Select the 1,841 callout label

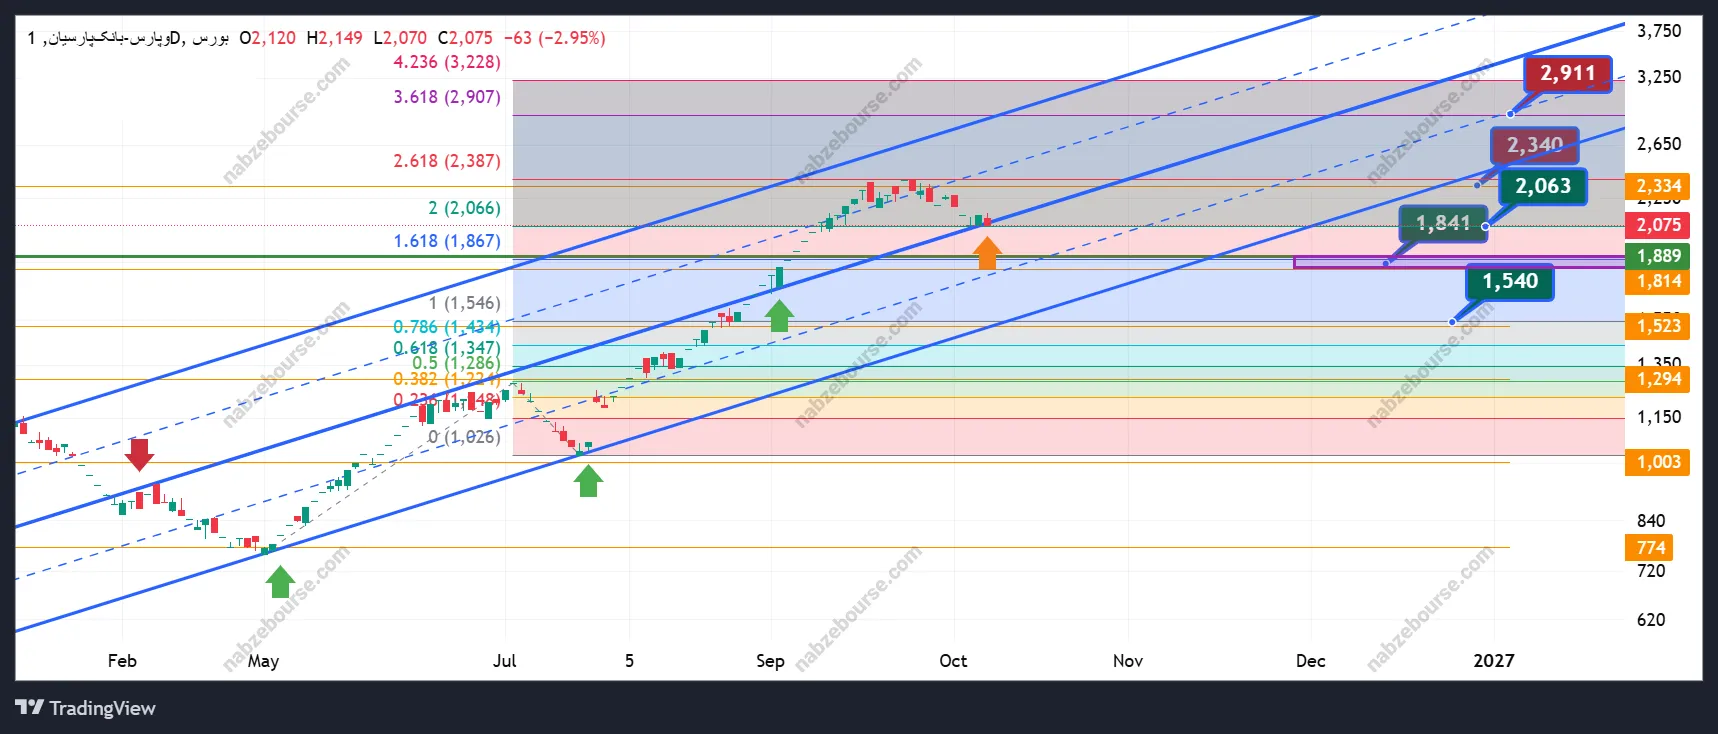[x=1443, y=223]
